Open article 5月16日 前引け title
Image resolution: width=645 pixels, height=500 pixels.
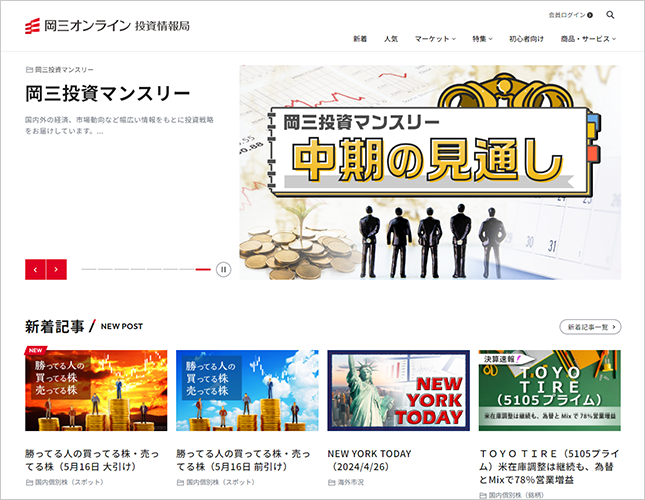click(244, 460)
